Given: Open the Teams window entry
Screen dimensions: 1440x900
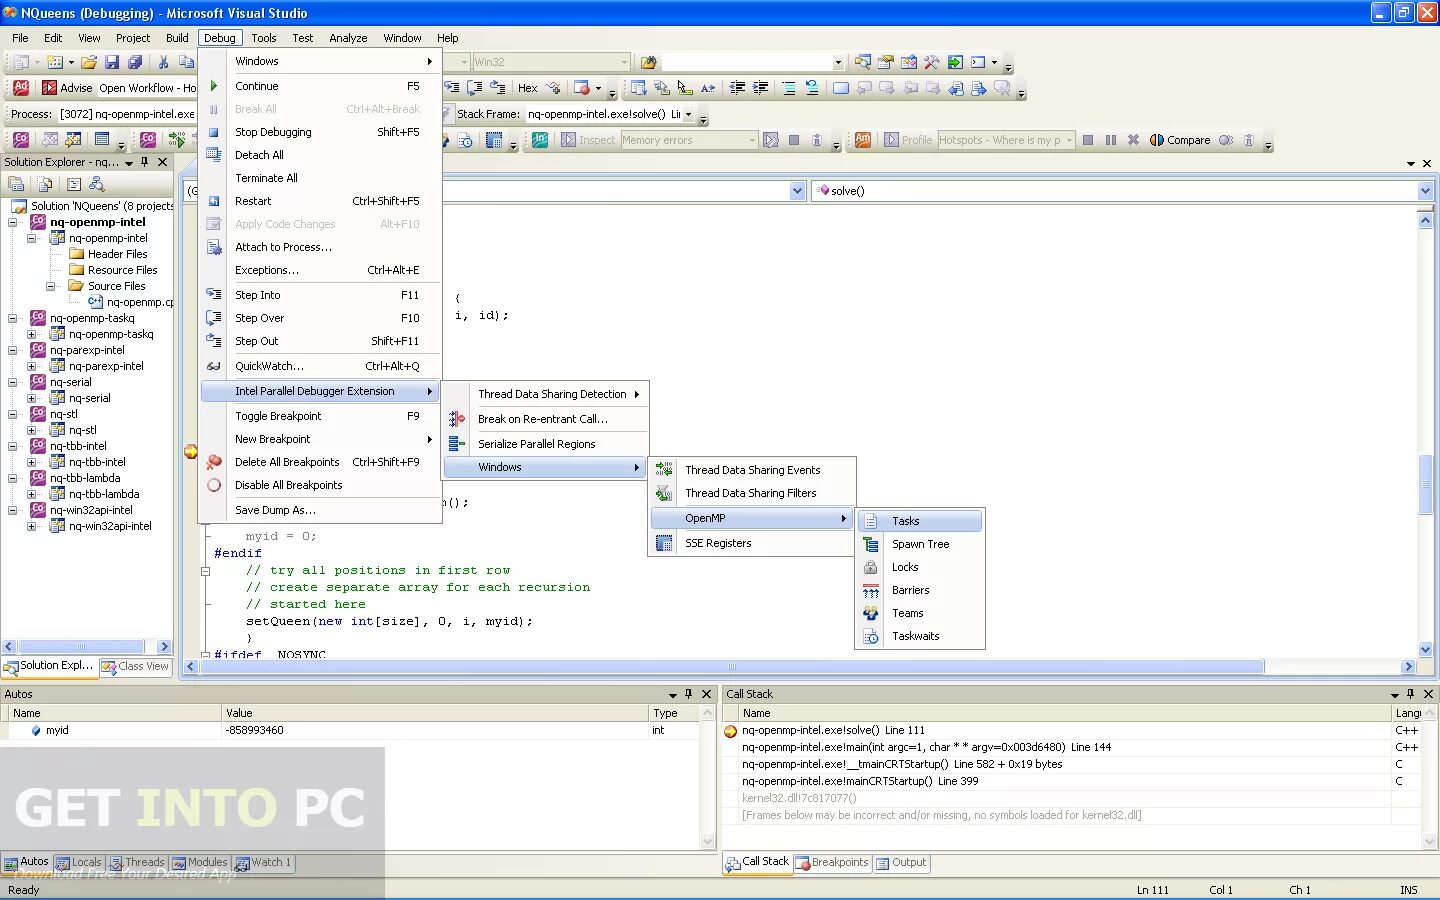Looking at the screenshot, I should [920, 613].
